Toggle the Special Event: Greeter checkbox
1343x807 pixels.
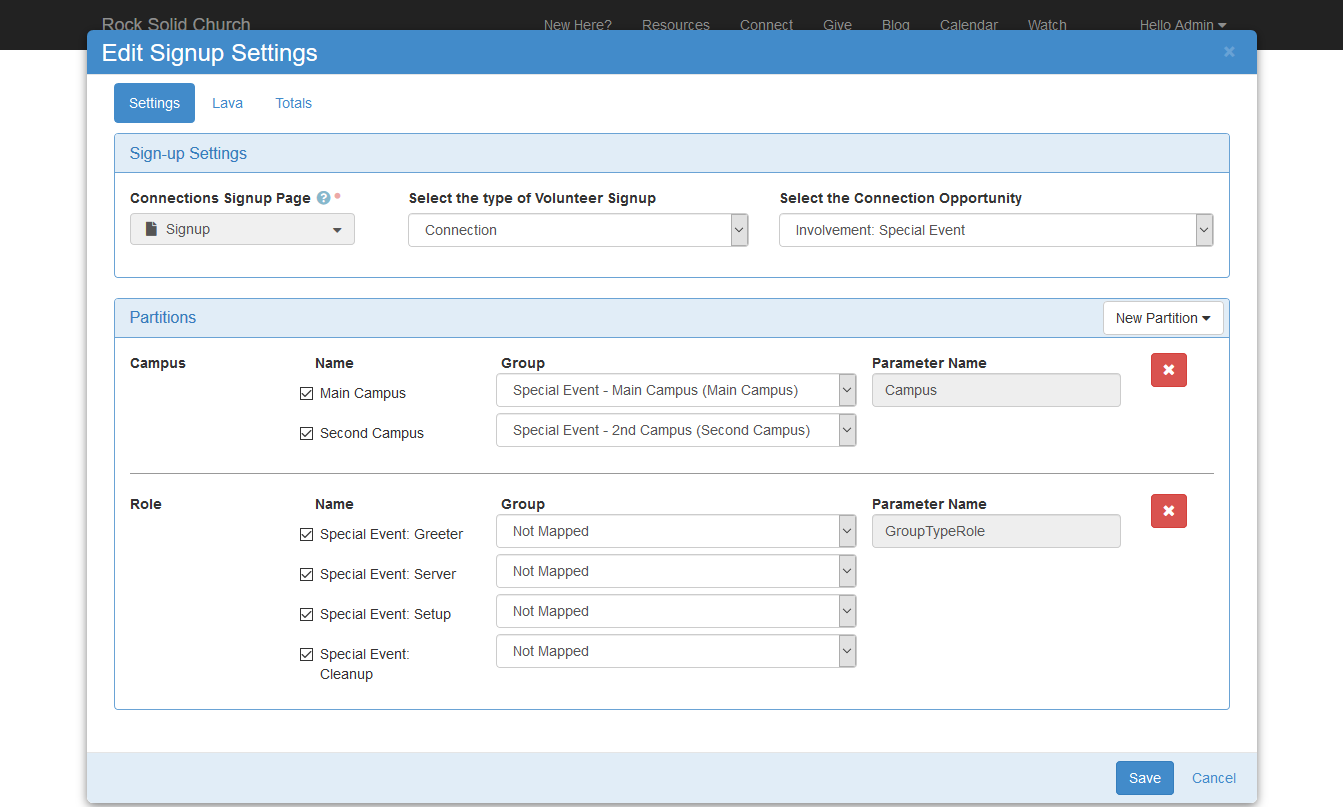tap(306, 534)
